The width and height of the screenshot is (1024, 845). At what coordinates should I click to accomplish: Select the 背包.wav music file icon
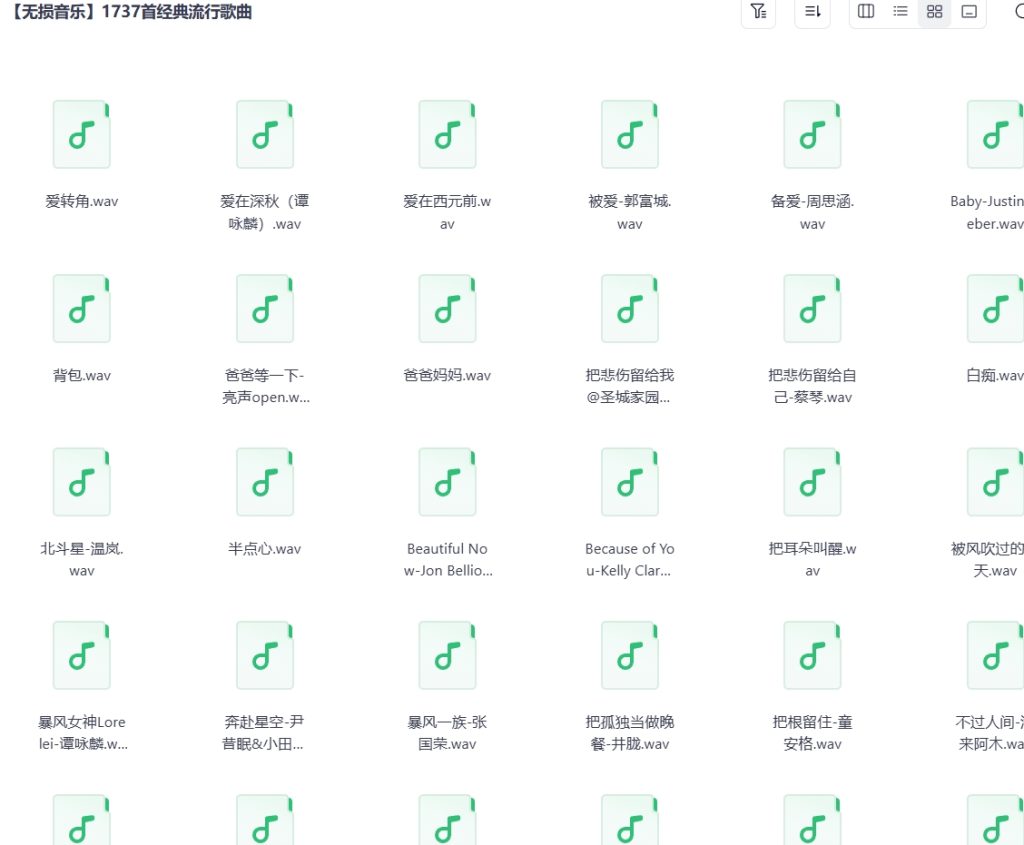pos(82,309)
